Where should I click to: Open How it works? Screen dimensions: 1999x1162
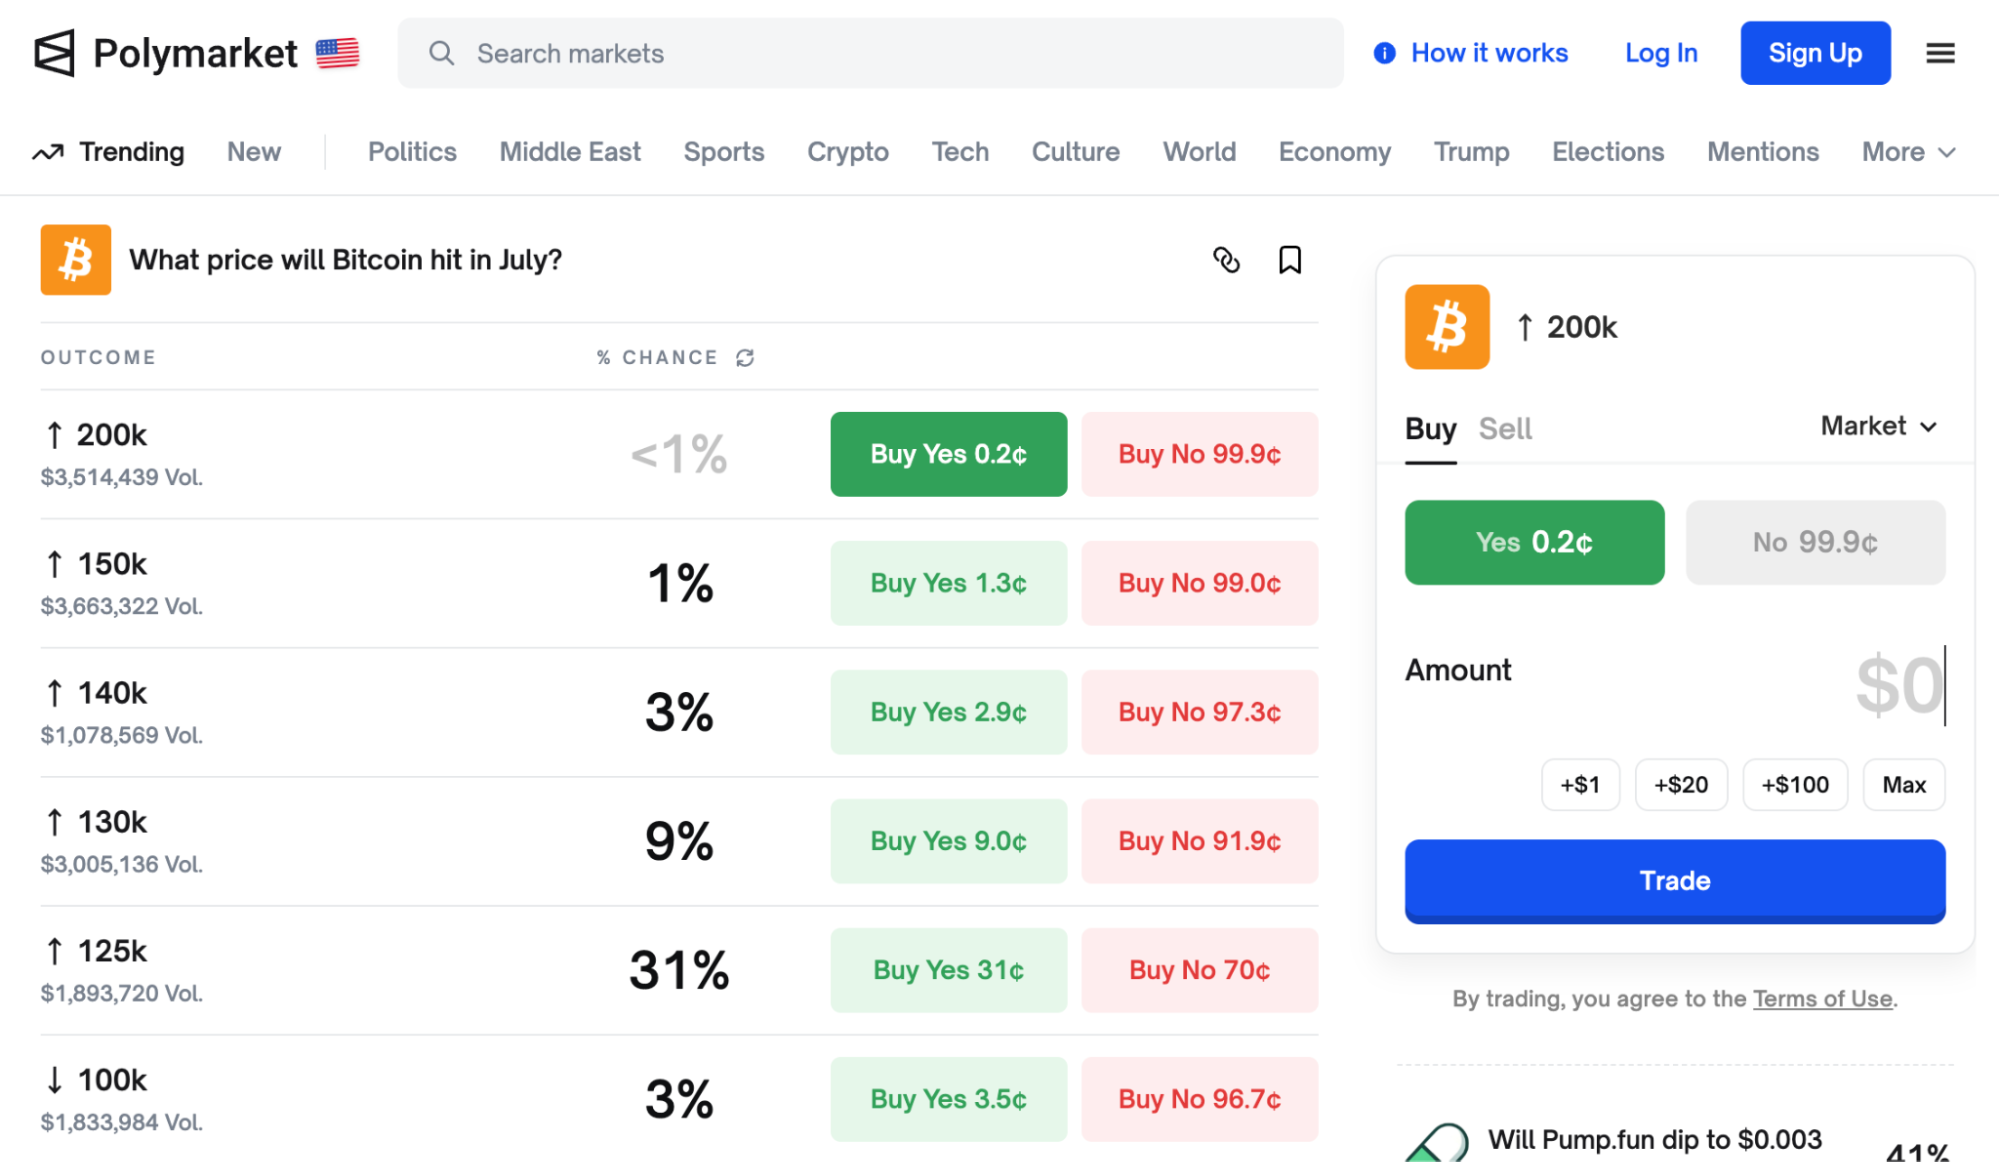pyautogui.click(x=1470, y=53)
